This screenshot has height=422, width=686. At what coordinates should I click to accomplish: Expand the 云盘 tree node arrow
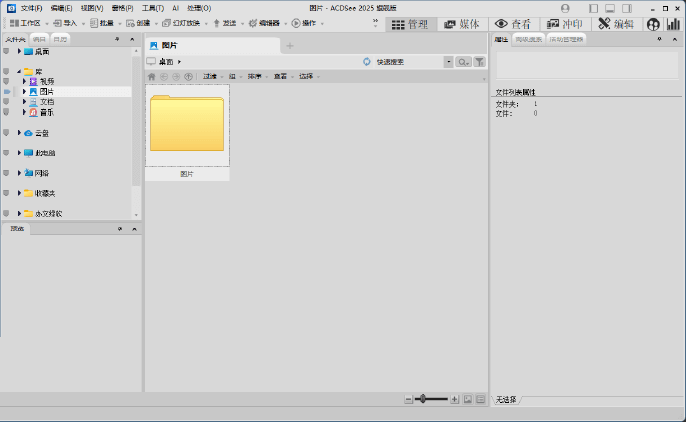click(x=19, y=133)
